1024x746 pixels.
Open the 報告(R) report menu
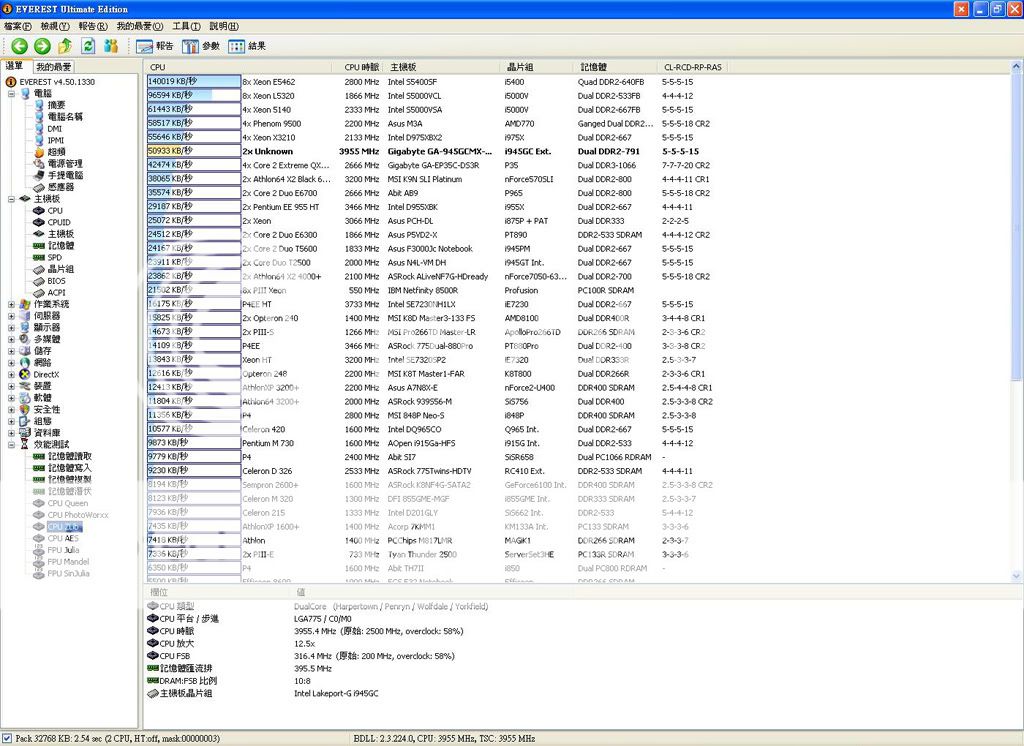[93, 26]
